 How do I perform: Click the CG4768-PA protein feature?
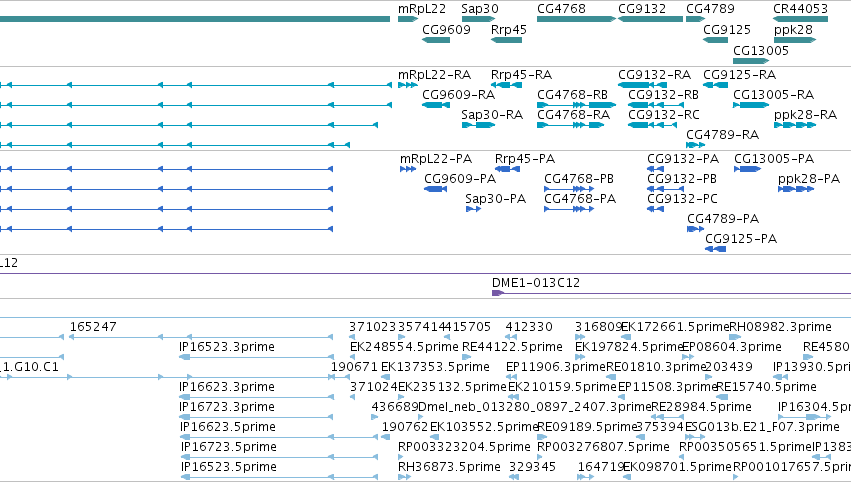point(569,209)
